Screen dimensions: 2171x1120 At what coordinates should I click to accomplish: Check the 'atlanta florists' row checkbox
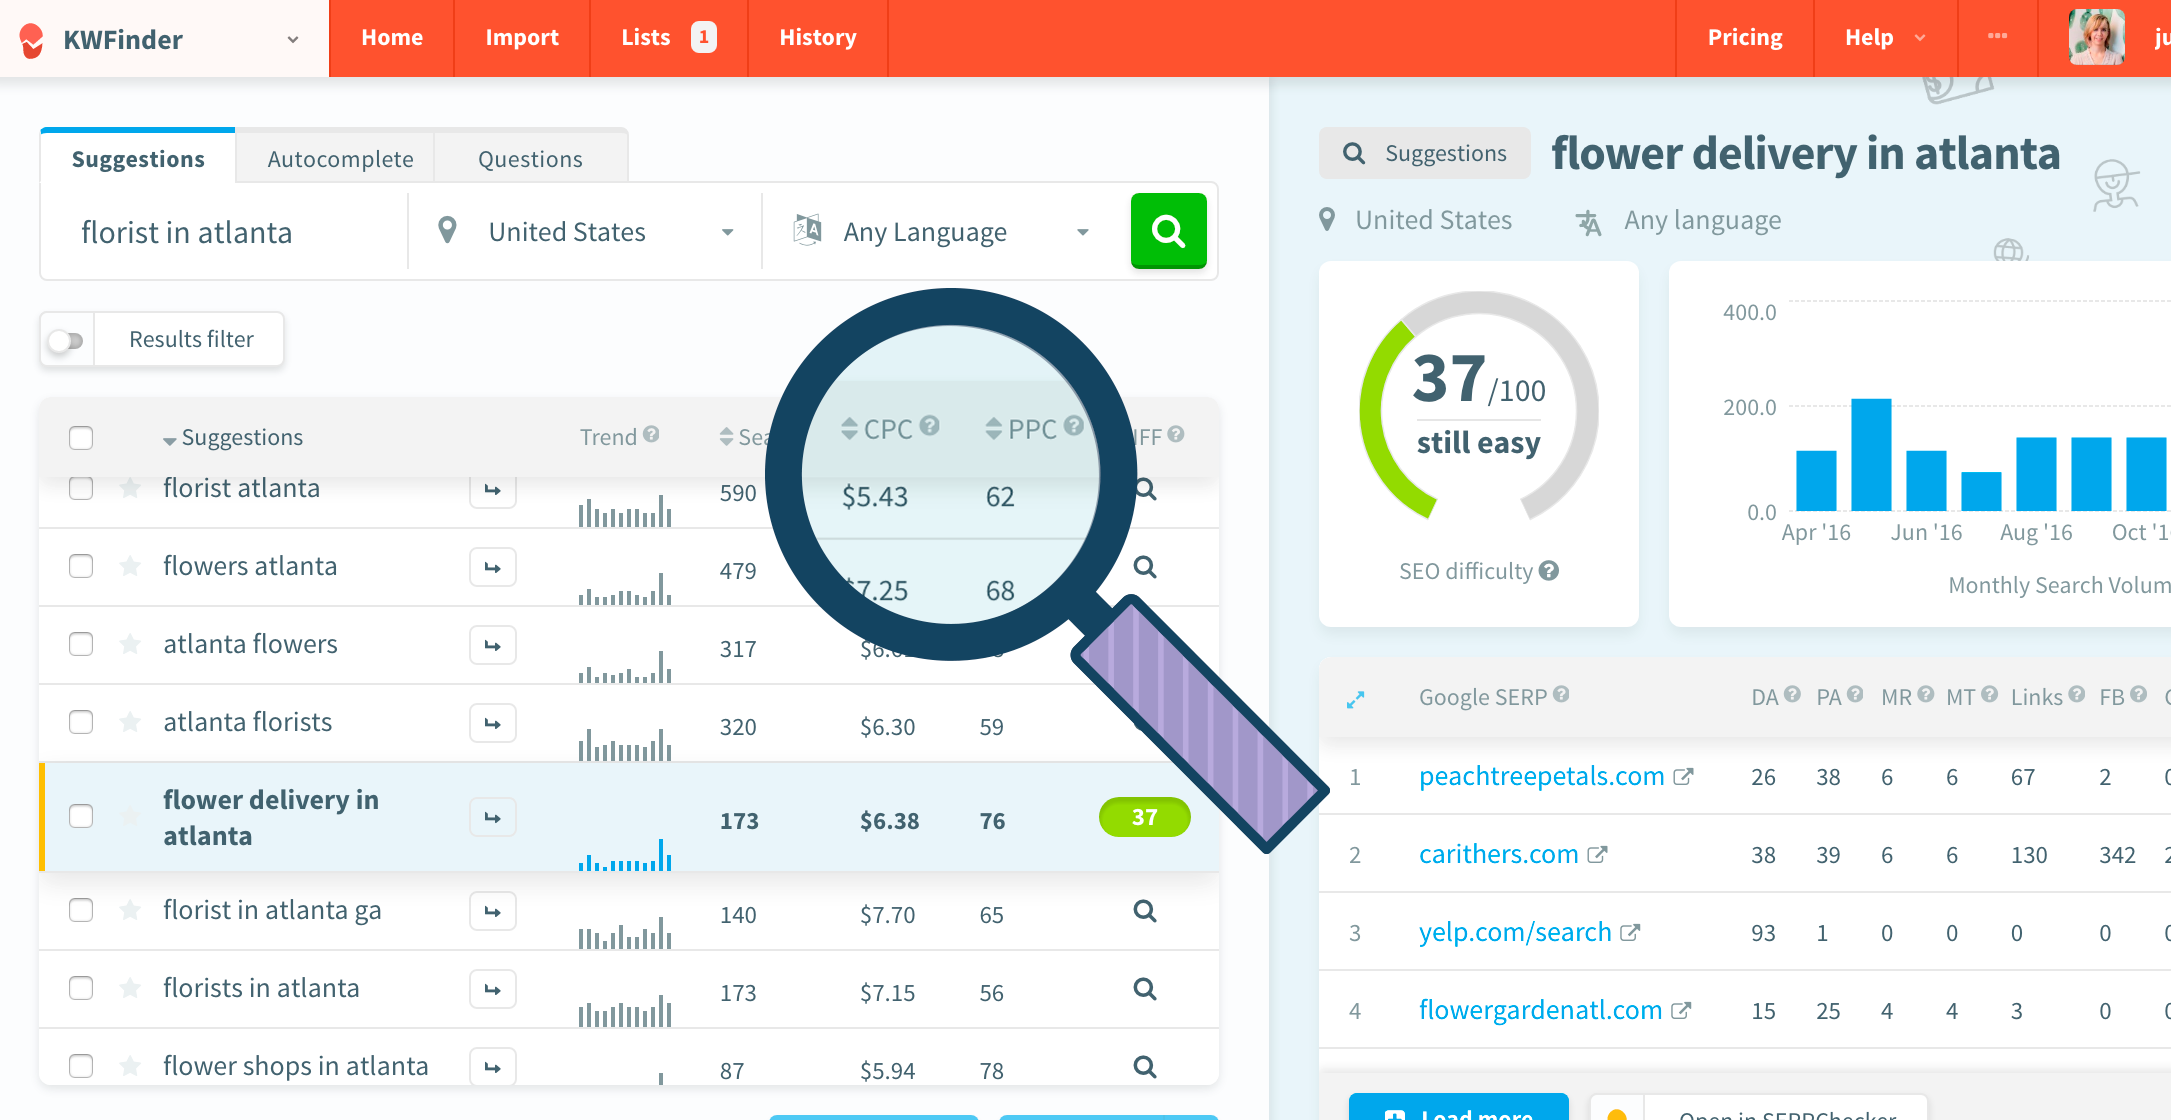pos(81,722)
